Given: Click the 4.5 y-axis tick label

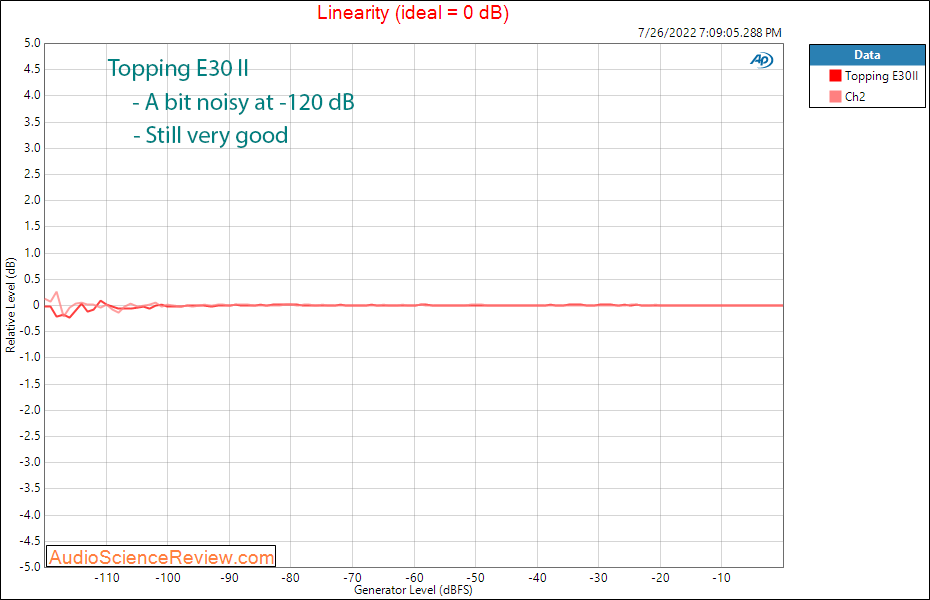Looking at the screenshot, I should point(33,69).
